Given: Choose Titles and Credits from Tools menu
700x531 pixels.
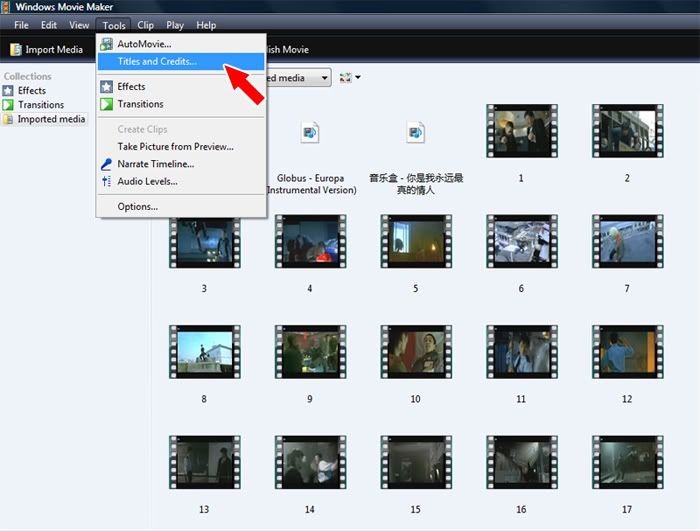Looking at the screenshot, I should click(x=157, y=61).
